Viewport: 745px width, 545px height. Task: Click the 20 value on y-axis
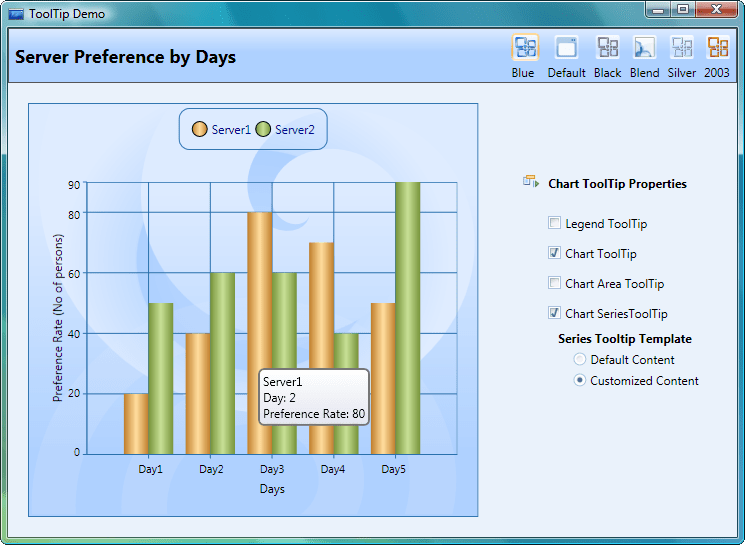pyautogui.click(x=74, y=393)
